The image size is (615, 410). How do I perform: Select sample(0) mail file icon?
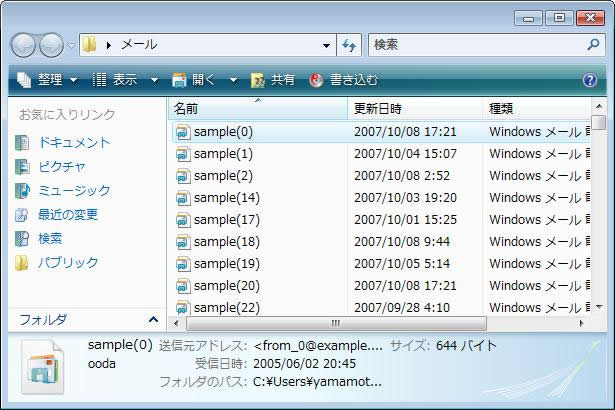click(x=183, y=132)
